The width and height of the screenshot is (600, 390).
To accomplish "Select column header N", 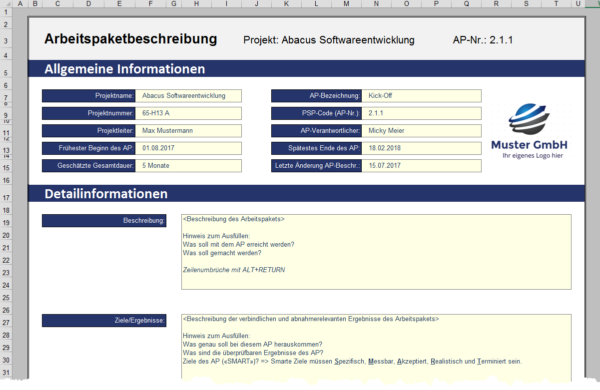I will click(x=376, y=3).
